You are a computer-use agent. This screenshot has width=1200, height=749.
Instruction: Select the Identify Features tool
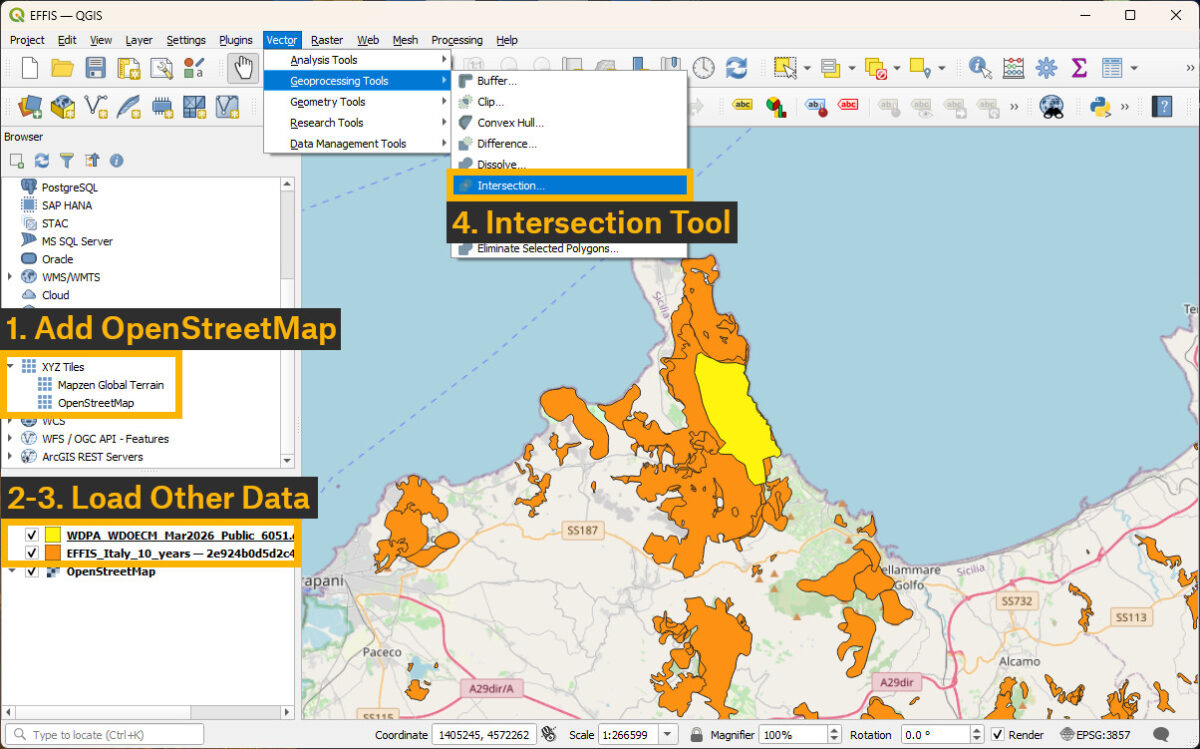click(x=980, y=67)
